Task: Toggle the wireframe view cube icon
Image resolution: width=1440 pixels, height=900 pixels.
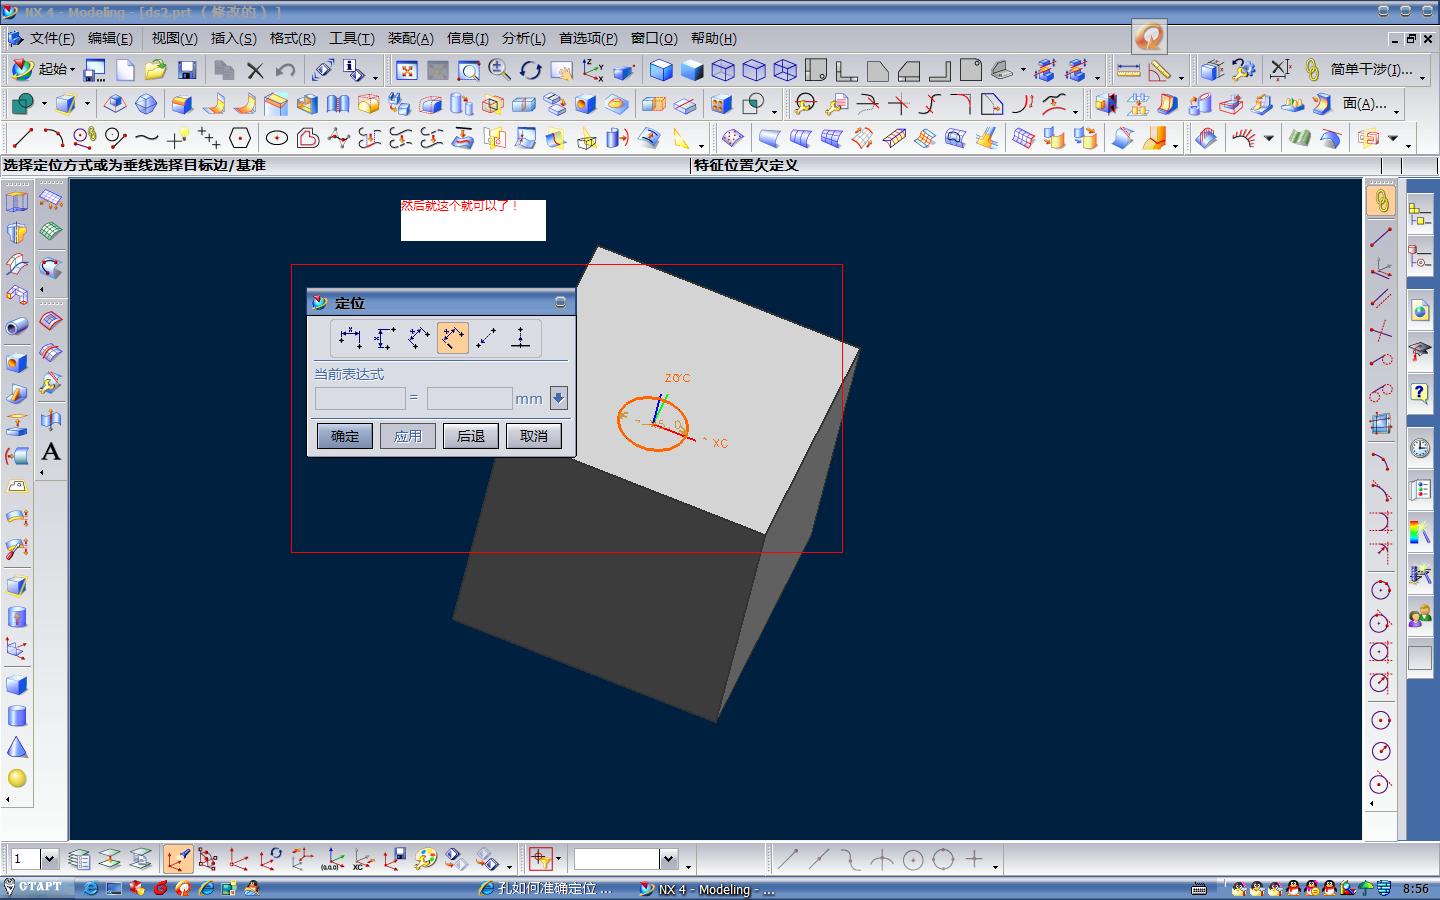Action: point(723,70)
